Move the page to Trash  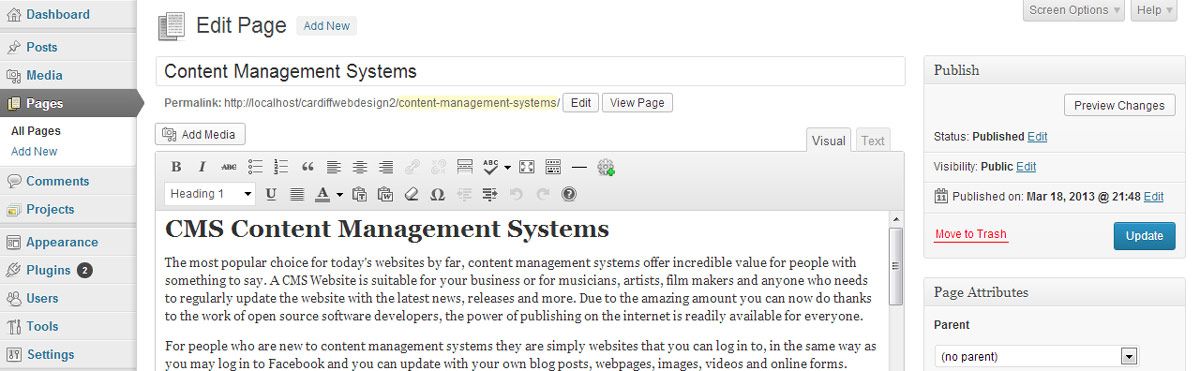970,235
